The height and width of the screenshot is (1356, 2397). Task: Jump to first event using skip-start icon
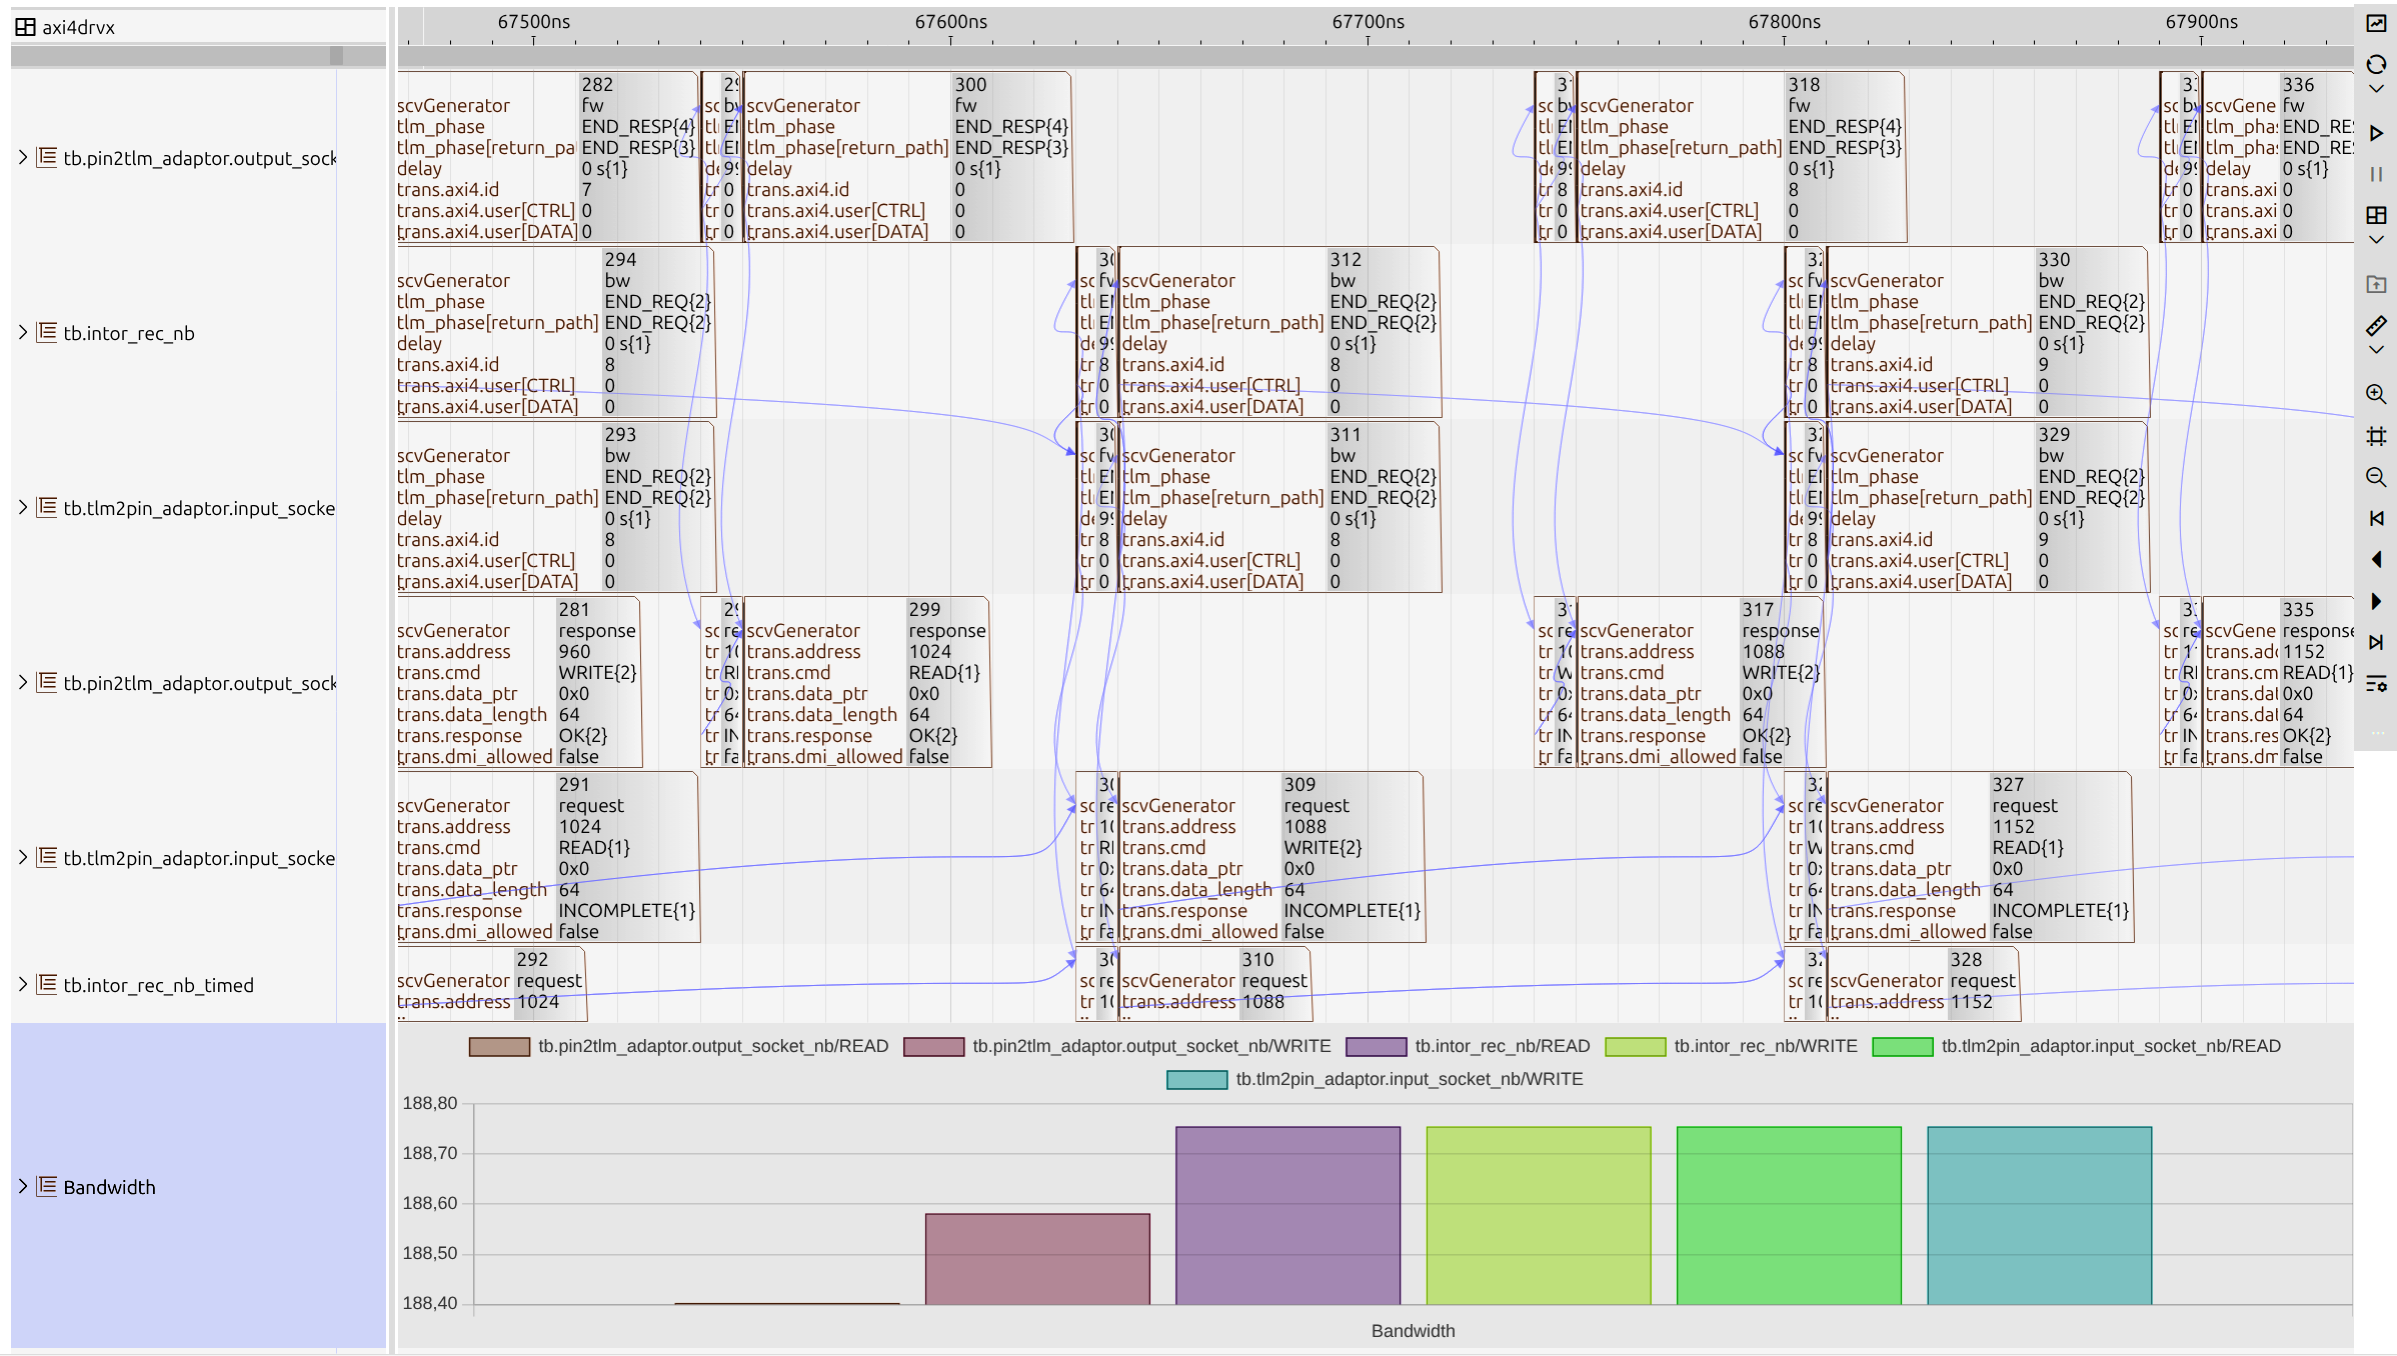pos(2376,518)
